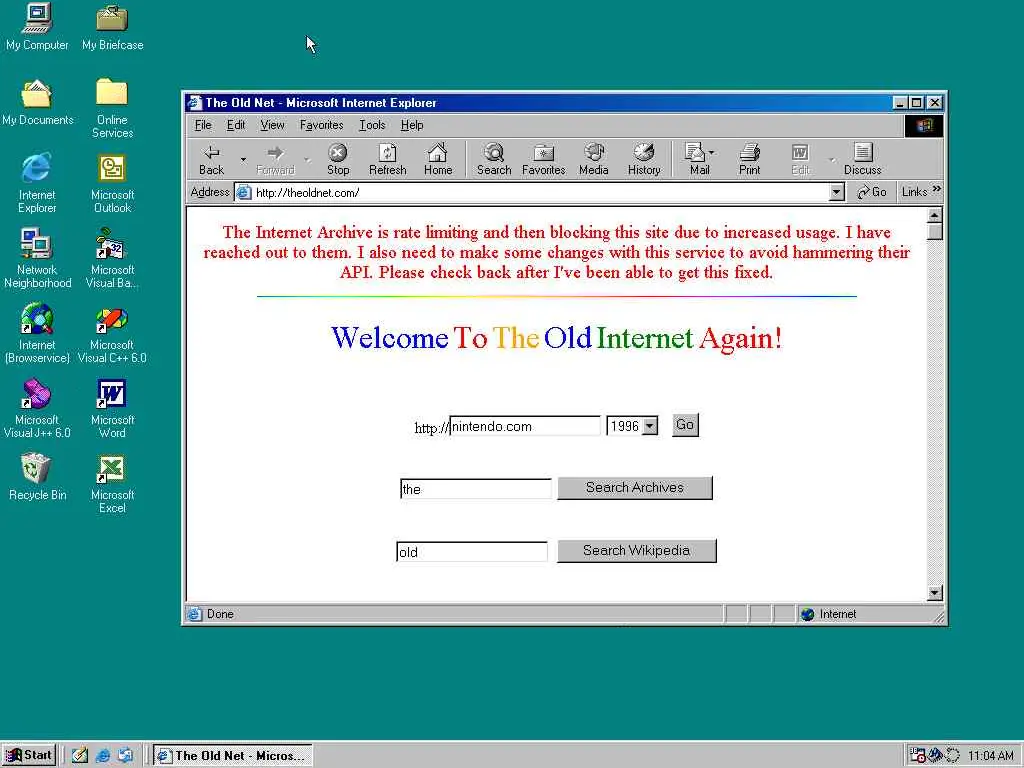Click the Show Desktop Quick Launch icon
This screenshot has height=768, width=1024.
80,755
